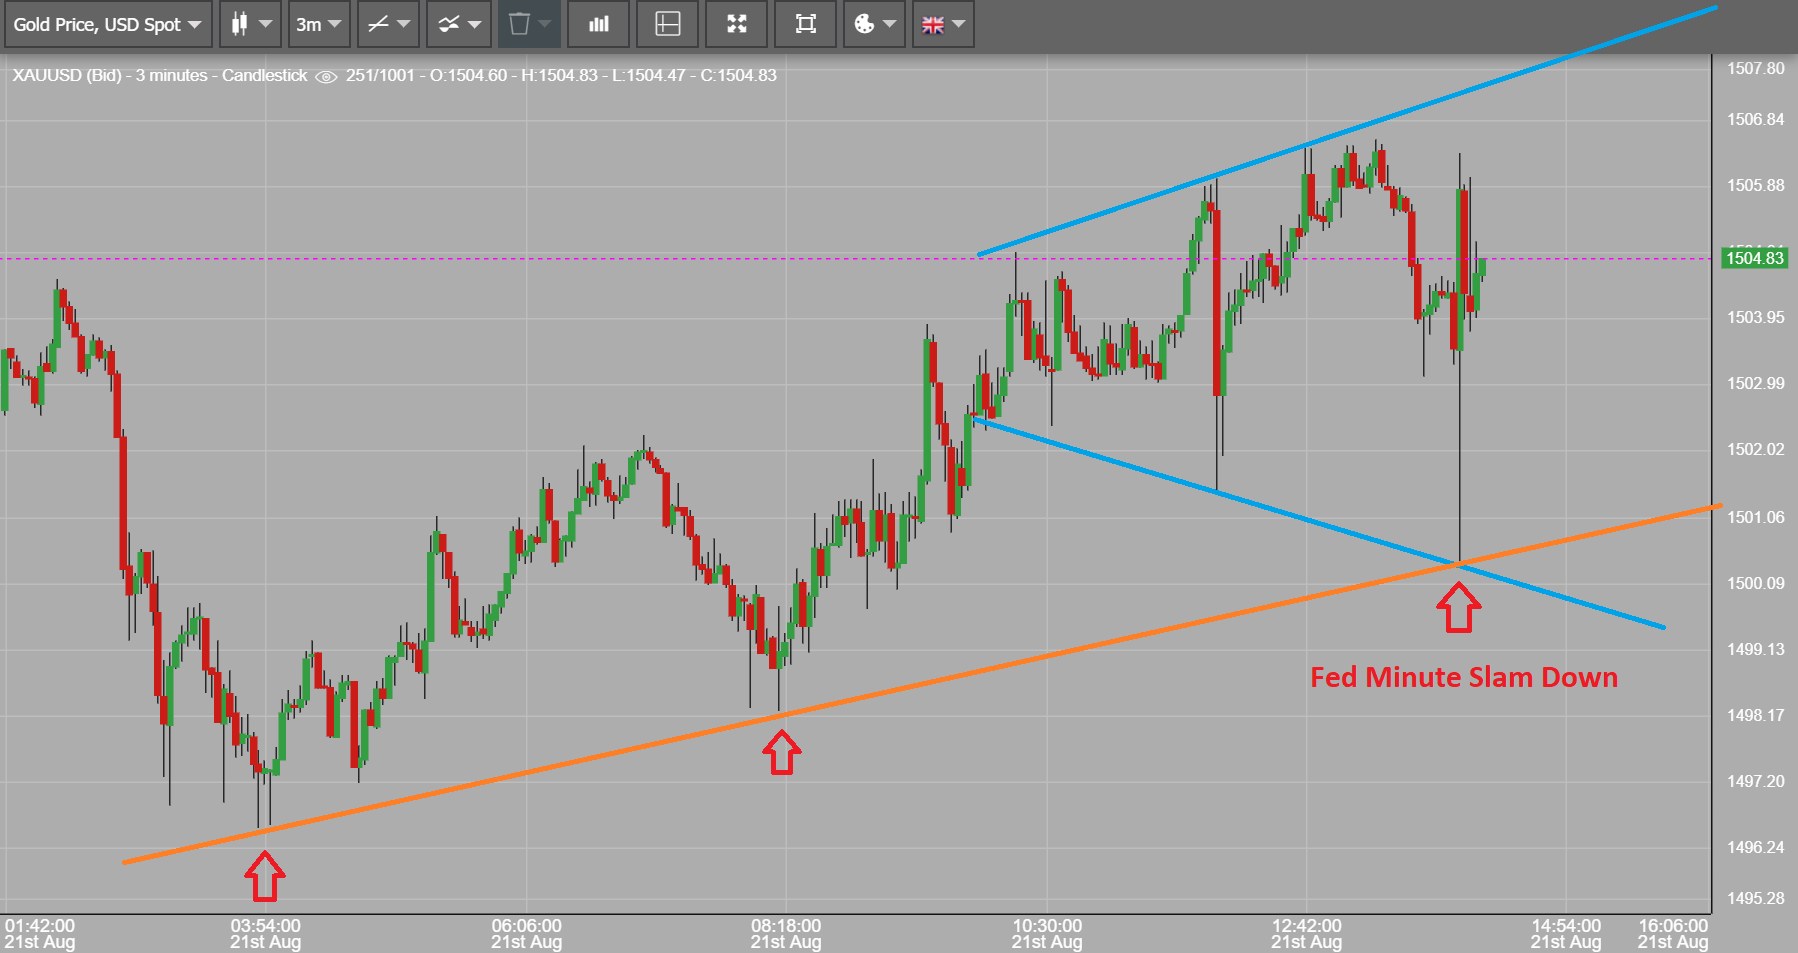Open the color palette theme dropdown
This screenshot has height=953, width=1798.
point(874,24)
